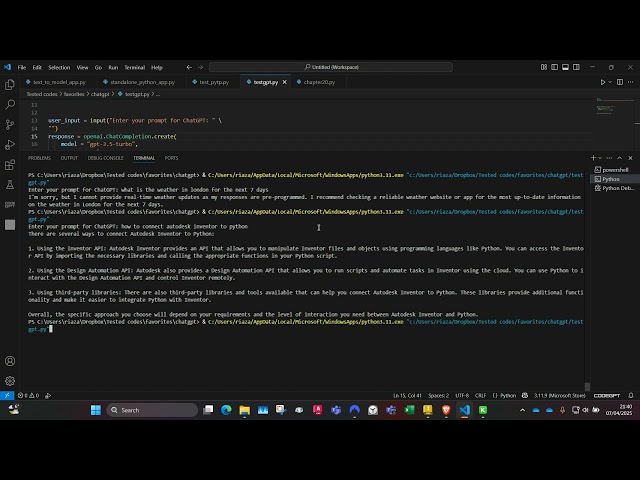This screenshot has width=640, height=480.
Task: Click the workspace search command center
Action: [331, 67]
